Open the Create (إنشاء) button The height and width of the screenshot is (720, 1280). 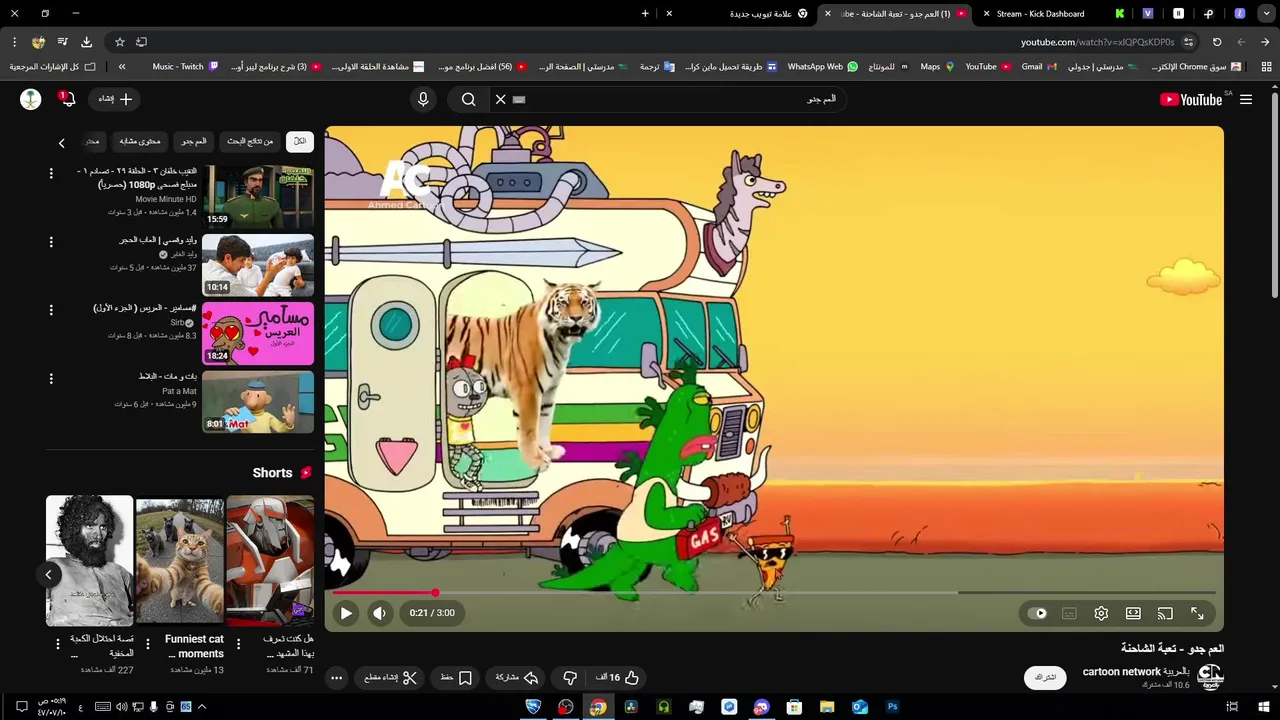[115, 99]
